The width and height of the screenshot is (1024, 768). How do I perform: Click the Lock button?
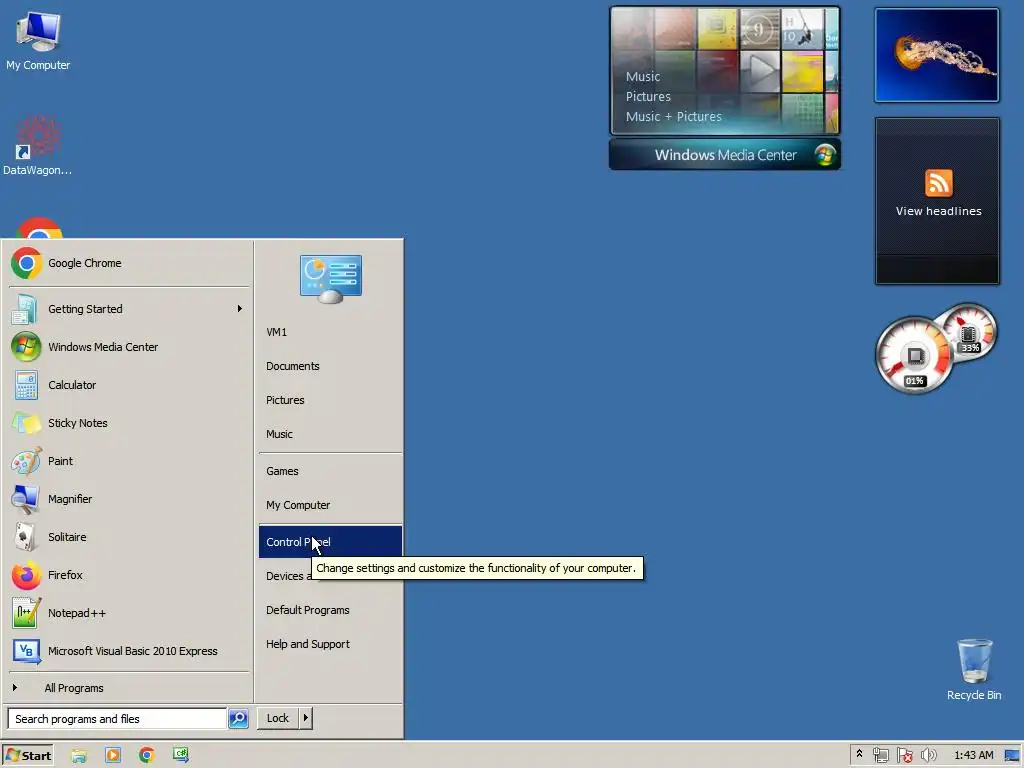[x=278, y=718]
